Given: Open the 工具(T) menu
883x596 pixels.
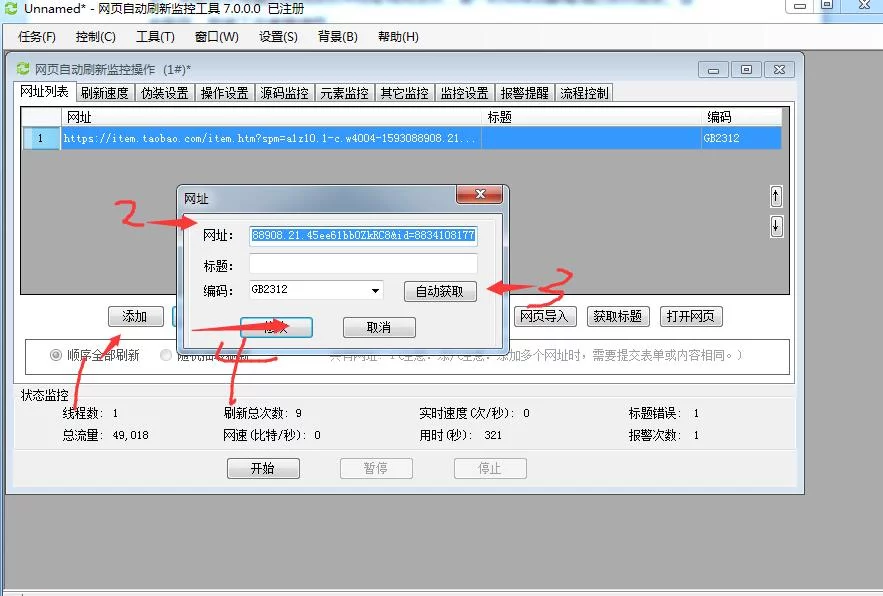Looking at the screenshot, I should pyautogui.click(x=155, y=37).
